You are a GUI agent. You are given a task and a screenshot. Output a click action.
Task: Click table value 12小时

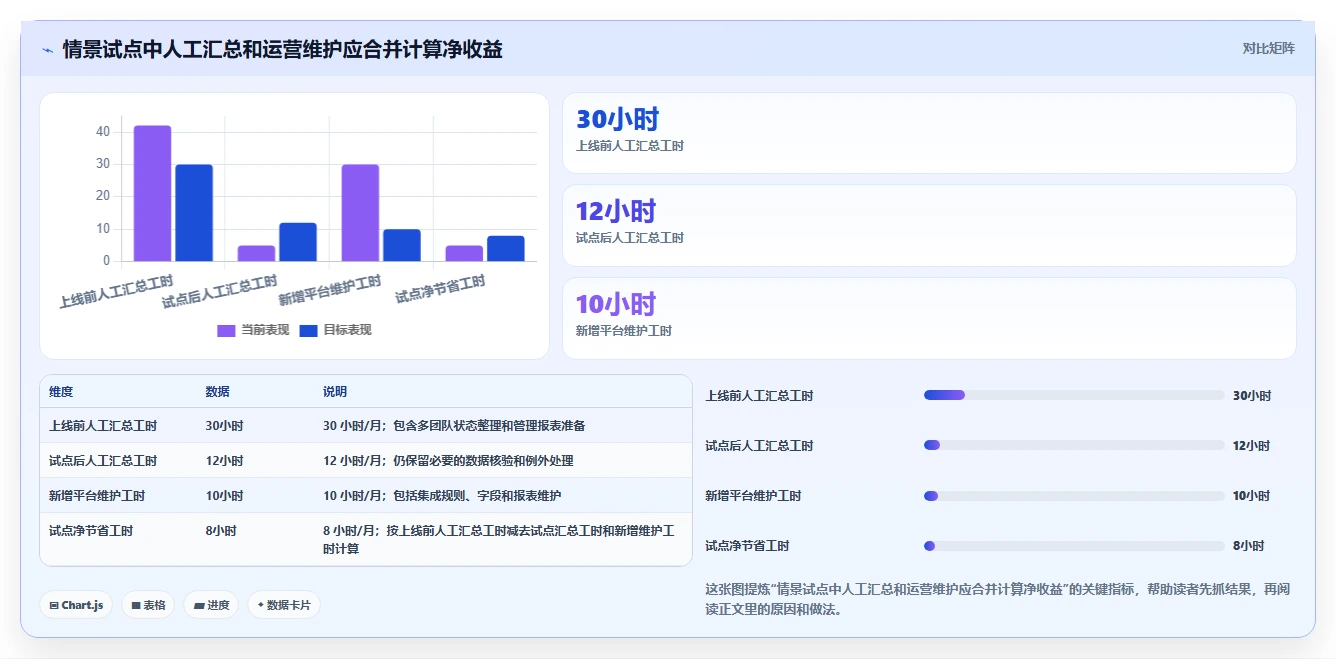coord(224,460)
